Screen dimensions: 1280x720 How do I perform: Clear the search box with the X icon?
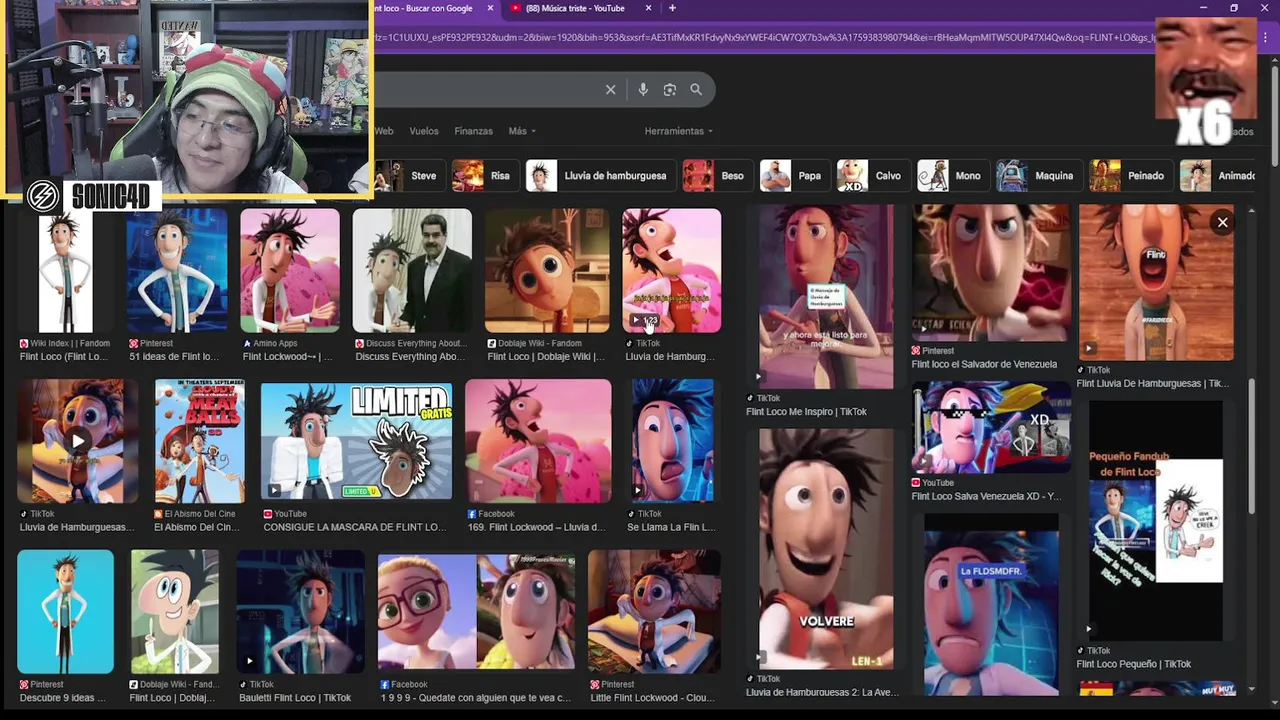click(610, 90)
